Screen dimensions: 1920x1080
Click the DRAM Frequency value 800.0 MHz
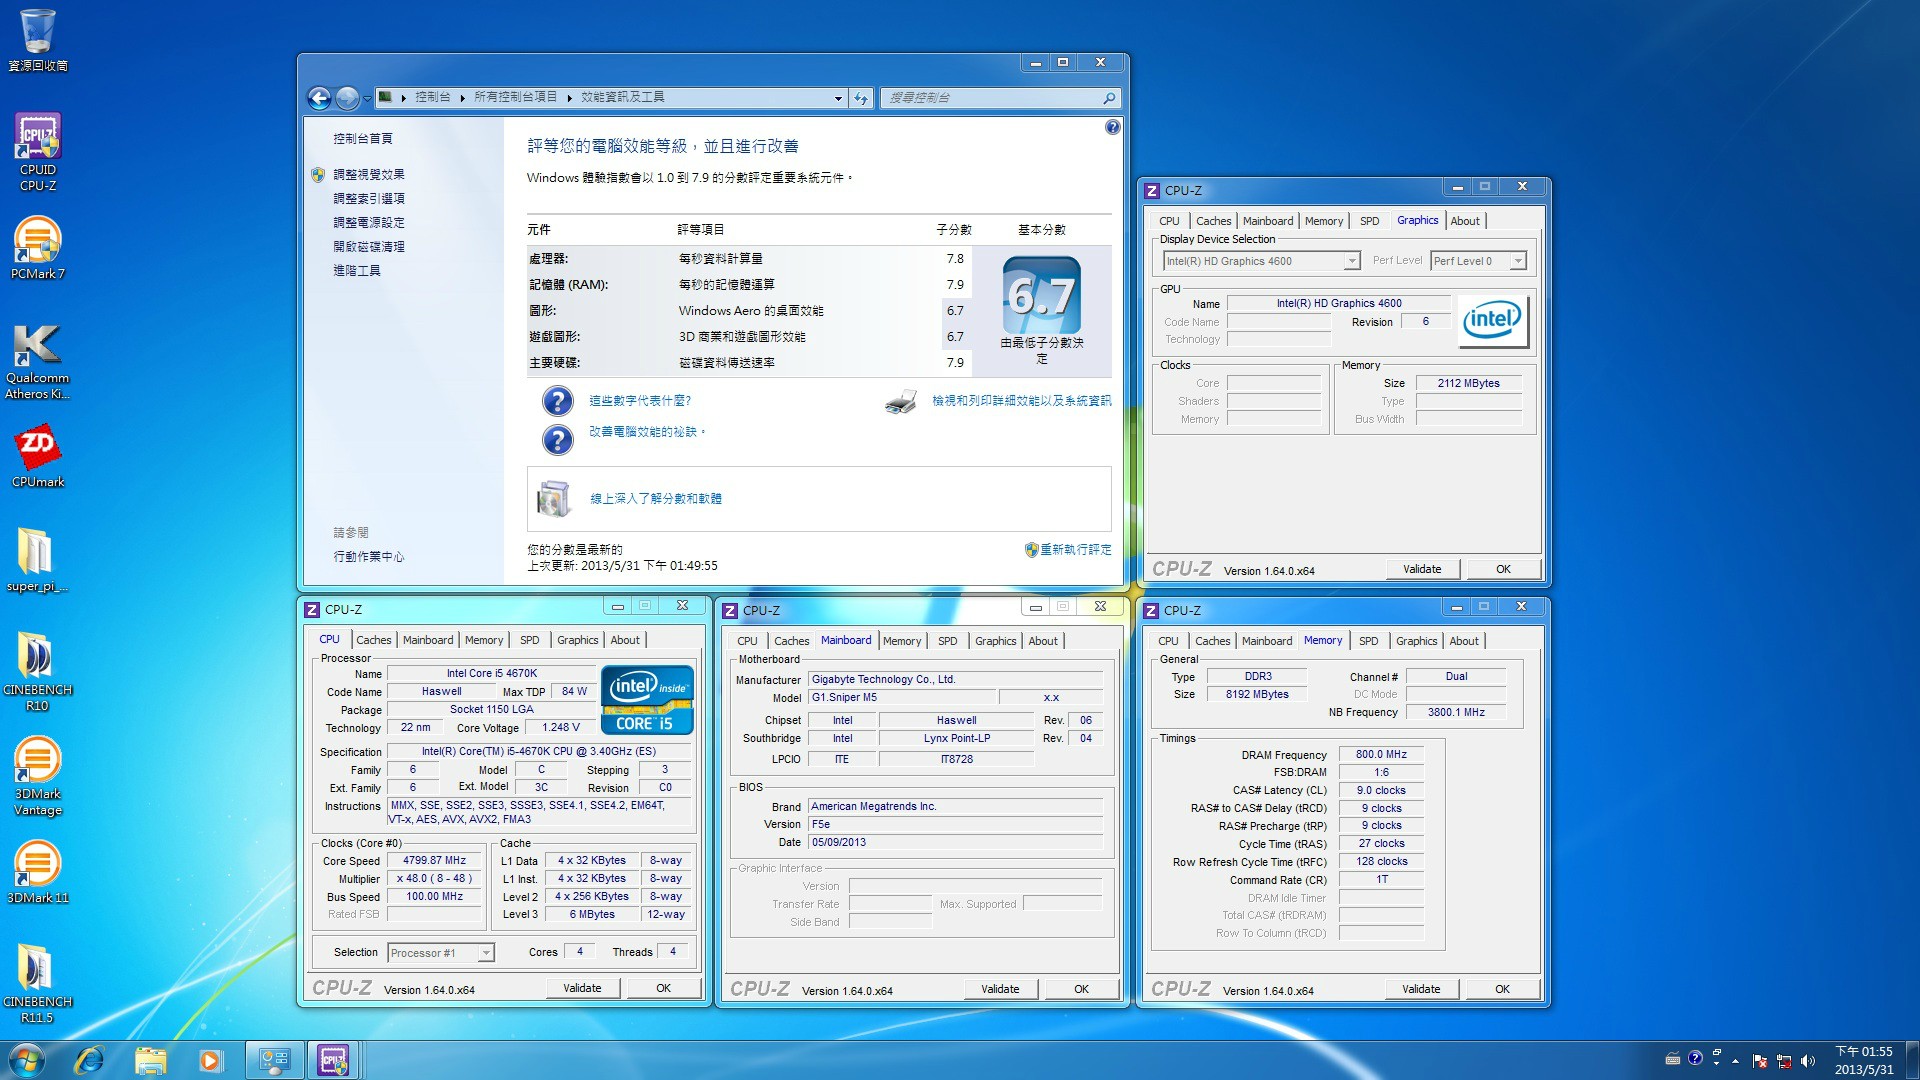[1381, 754]
